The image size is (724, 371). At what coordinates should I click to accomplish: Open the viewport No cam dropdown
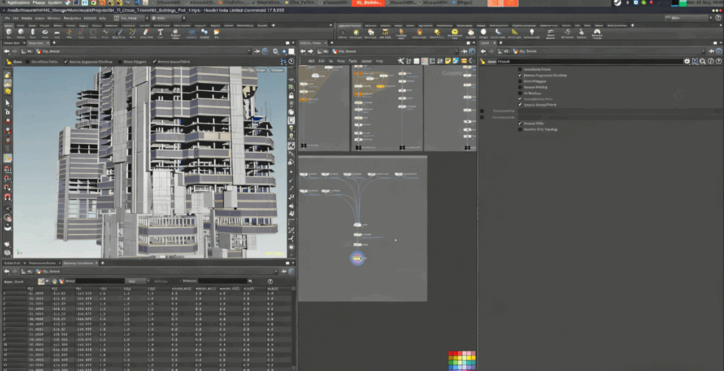pos(277,70)
